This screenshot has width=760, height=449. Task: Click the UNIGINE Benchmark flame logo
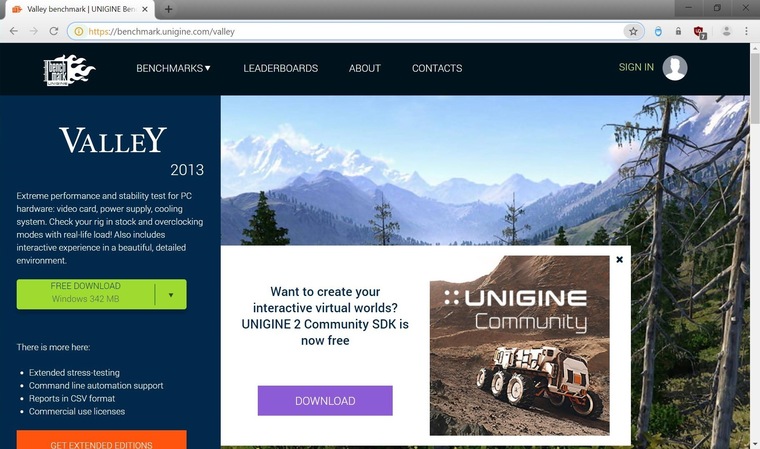(69, 70)
